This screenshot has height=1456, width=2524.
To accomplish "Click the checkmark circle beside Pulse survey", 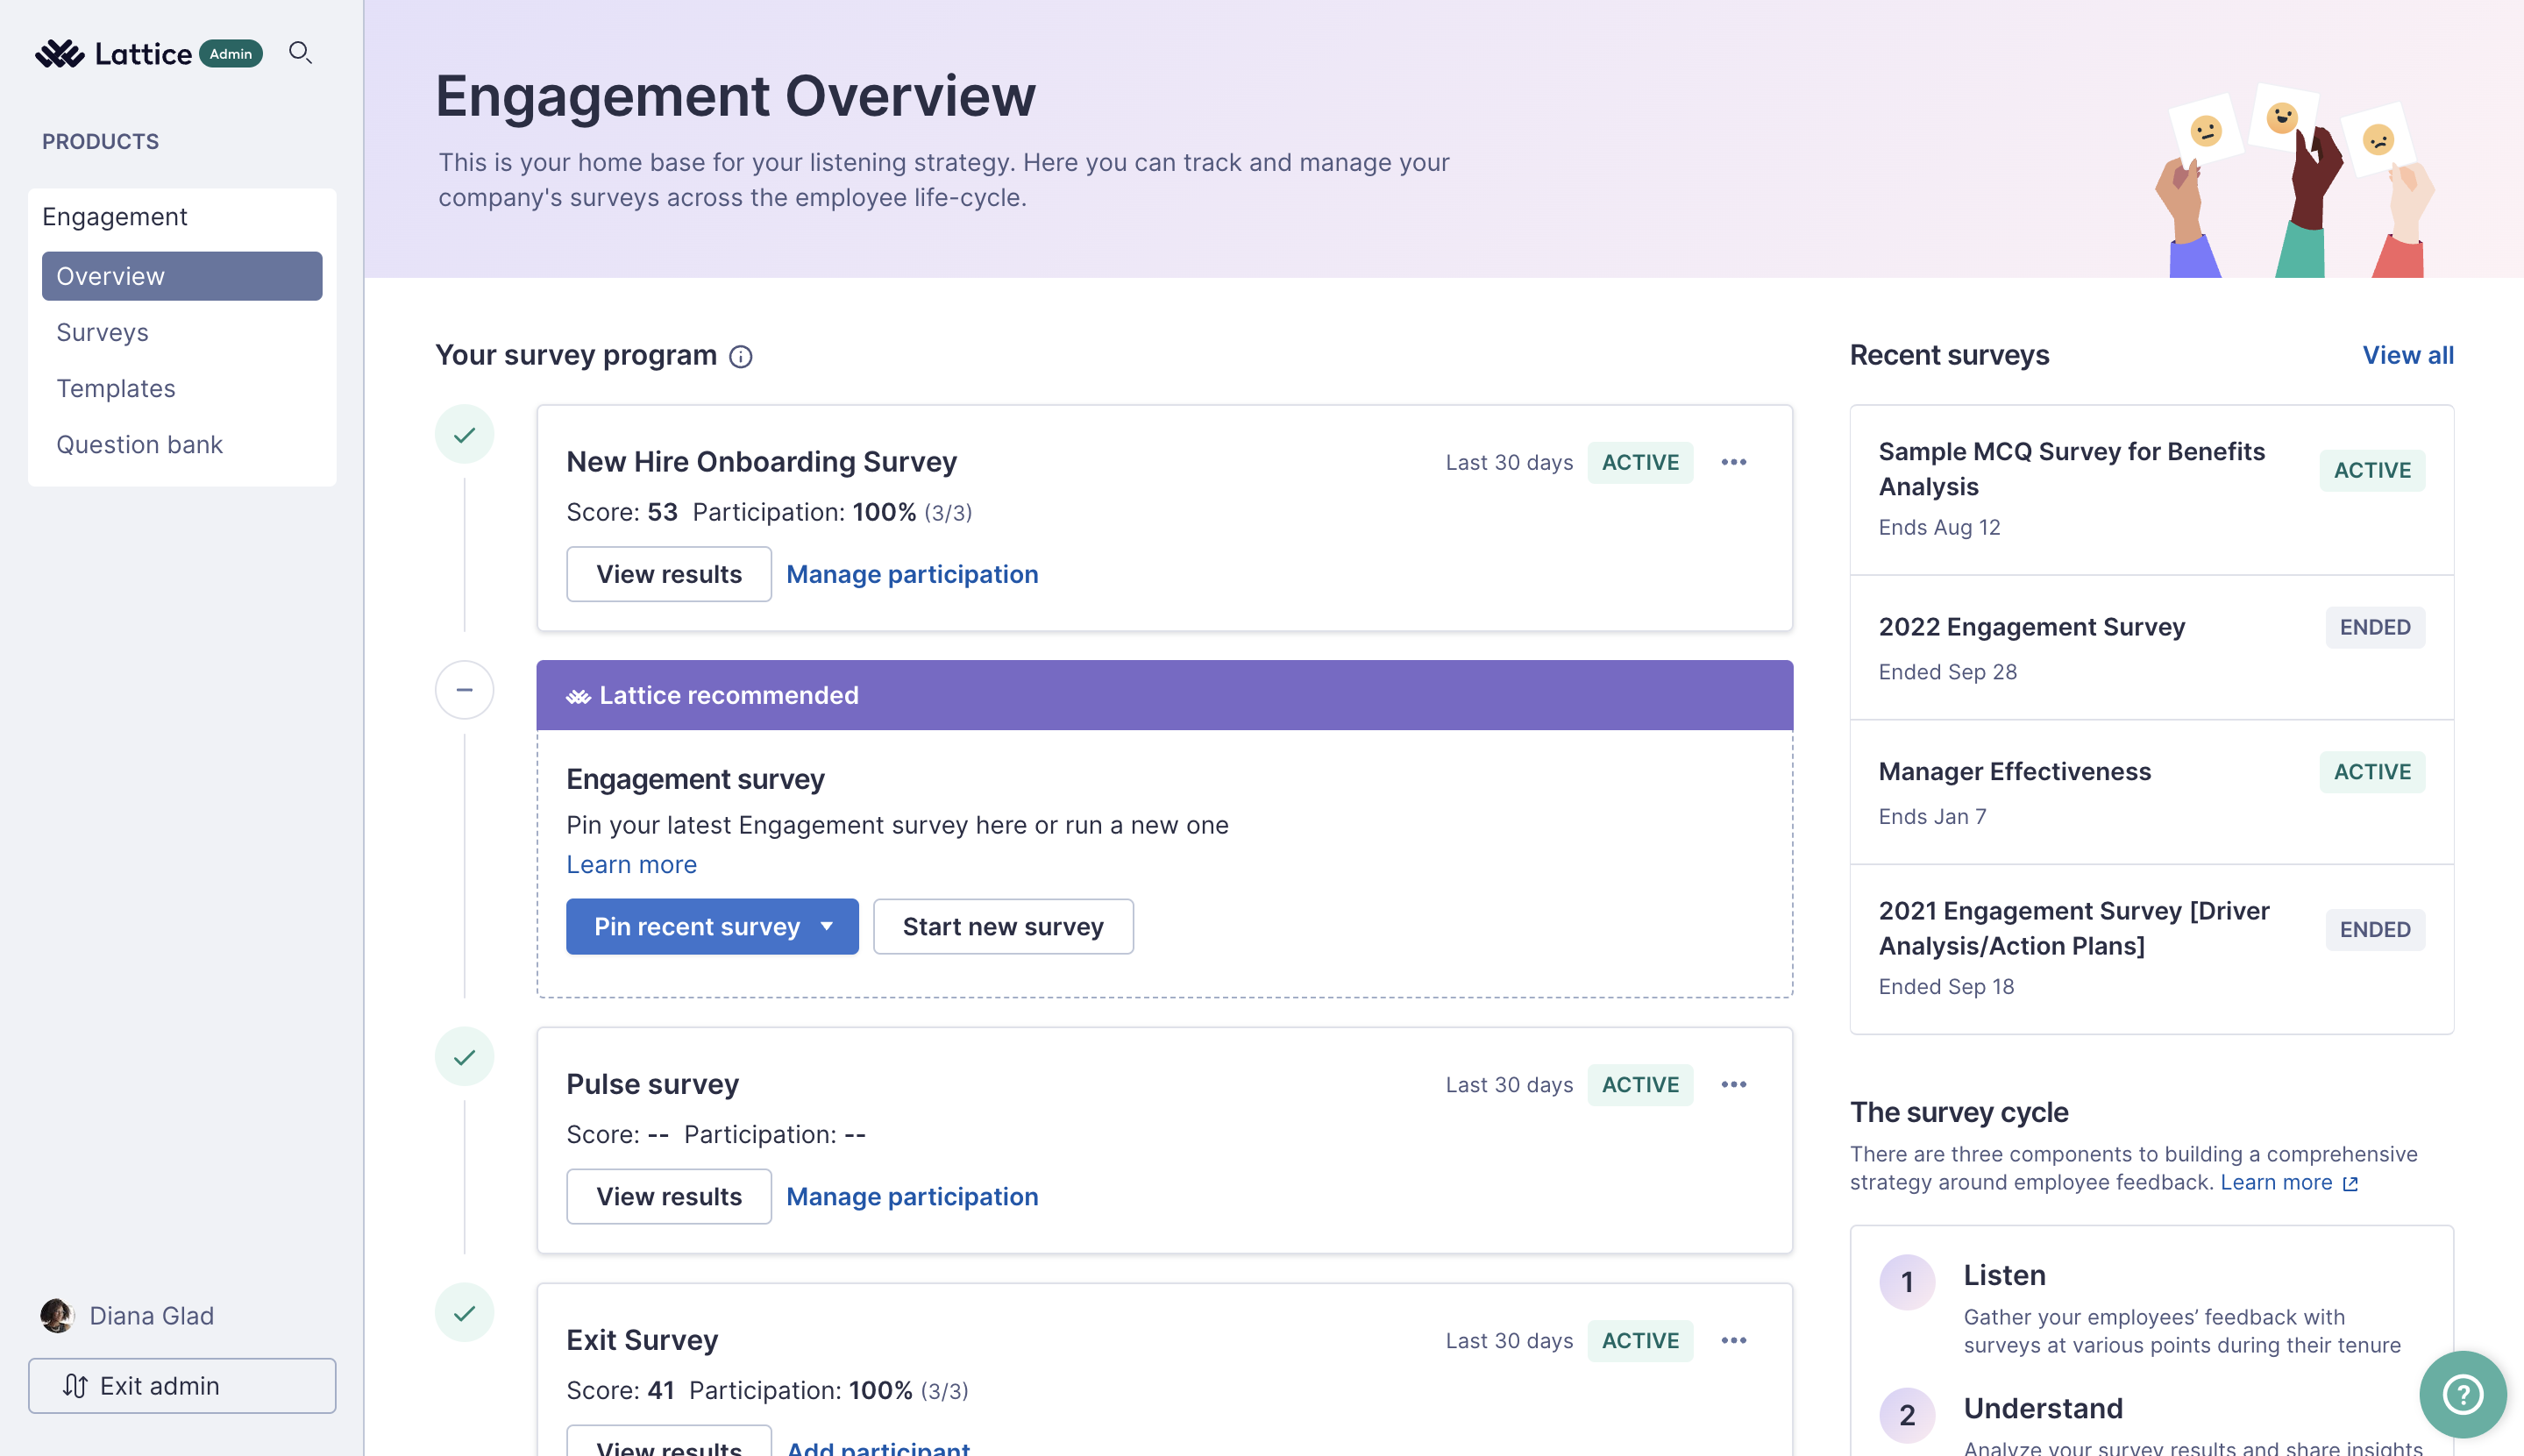I will [464, 1057].
